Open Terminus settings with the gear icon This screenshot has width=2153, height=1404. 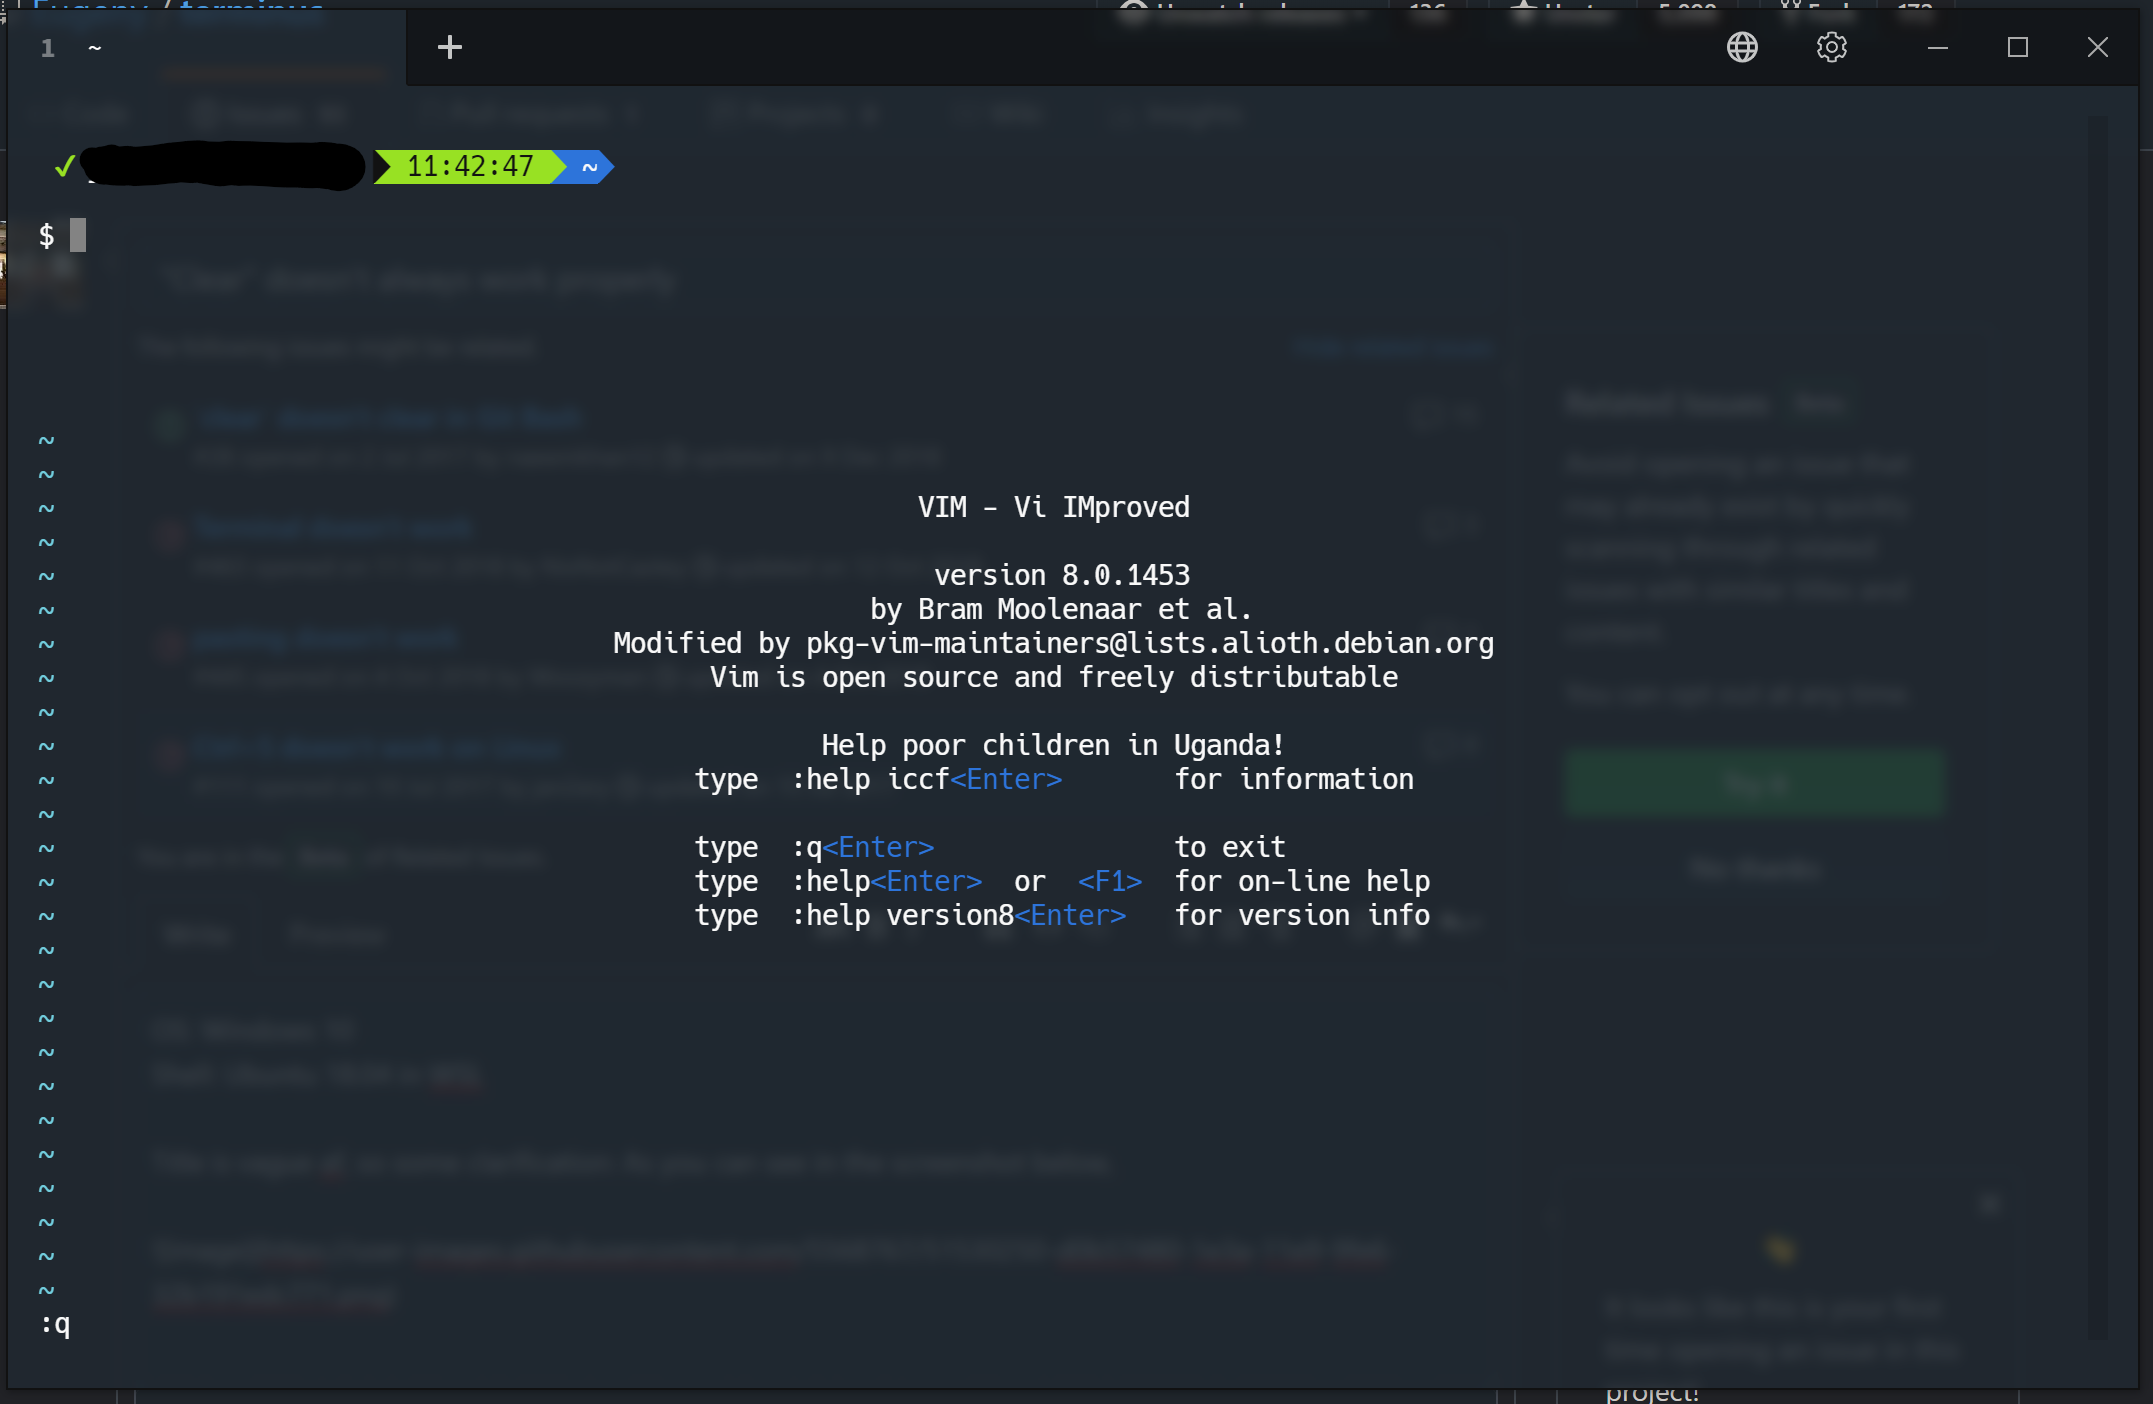click(1831, 47)
